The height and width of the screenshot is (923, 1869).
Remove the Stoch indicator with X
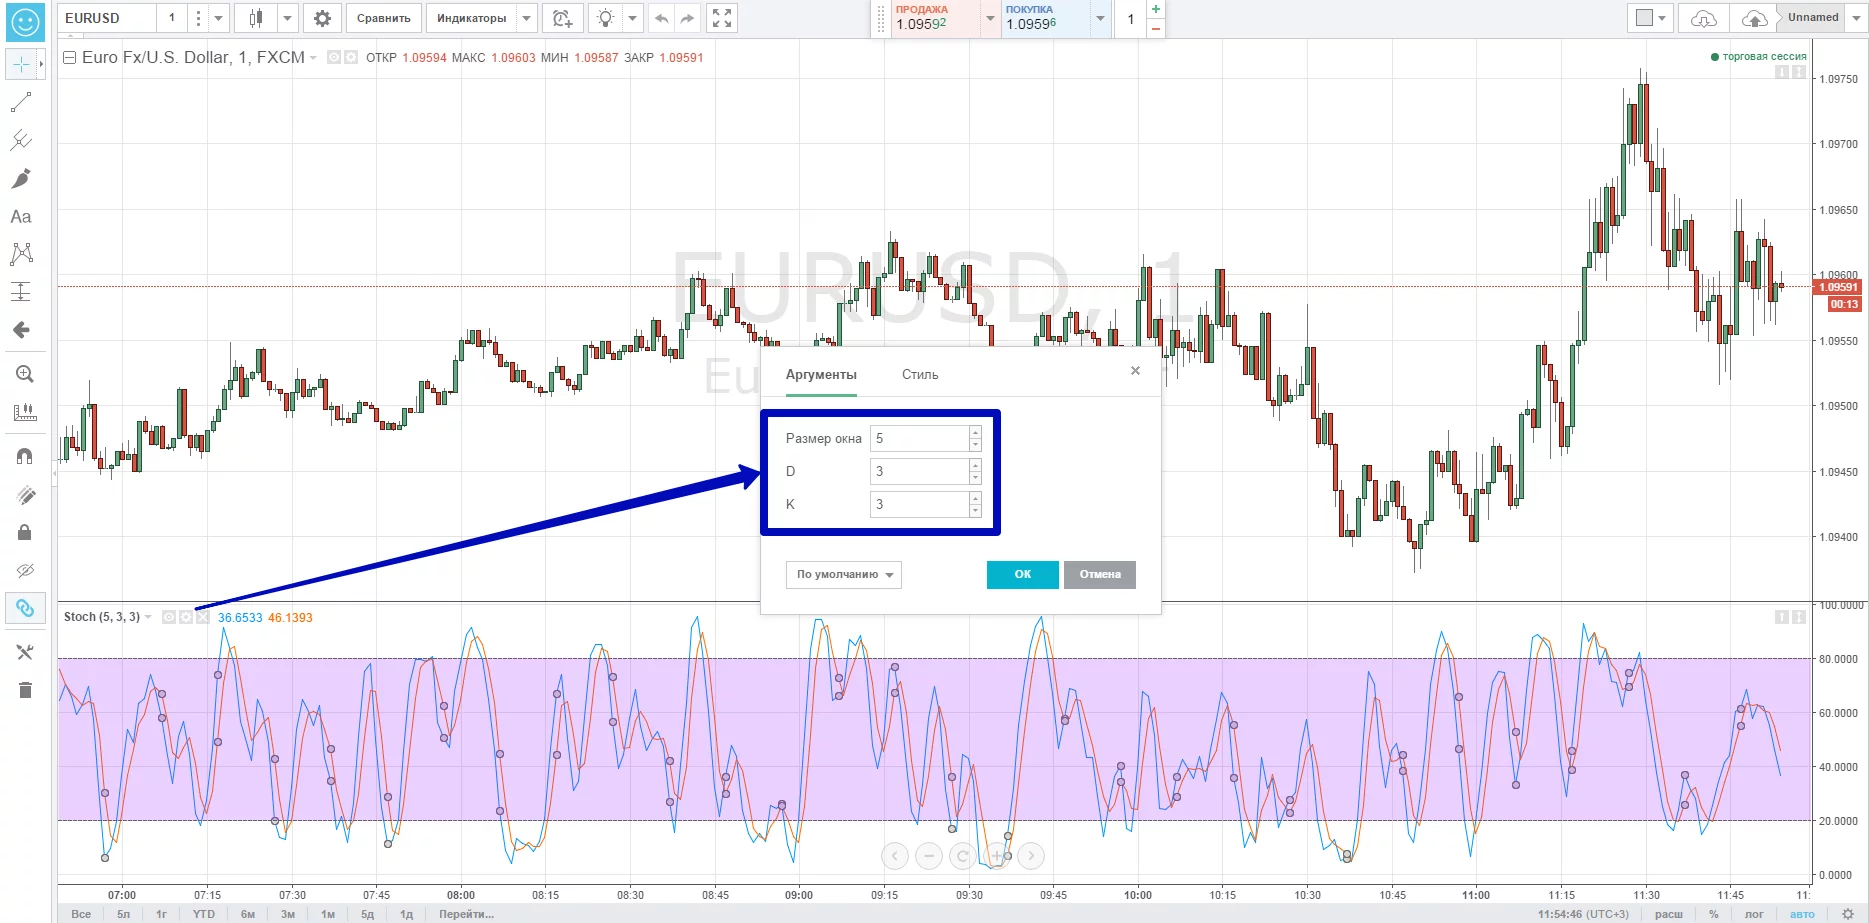(203, 617)
